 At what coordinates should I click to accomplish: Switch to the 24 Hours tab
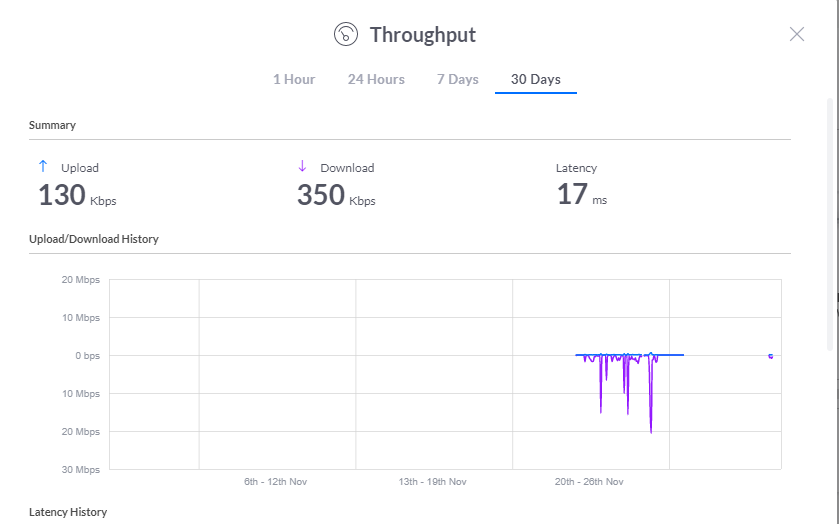coord(376,79)
